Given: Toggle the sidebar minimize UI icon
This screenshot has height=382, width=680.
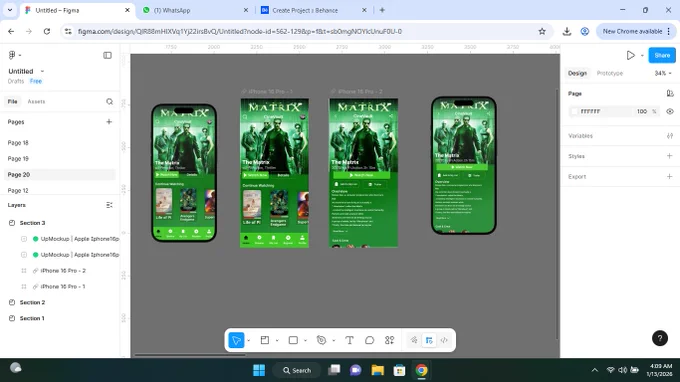Looking at the screenshot, I should (x=107, y=55).
